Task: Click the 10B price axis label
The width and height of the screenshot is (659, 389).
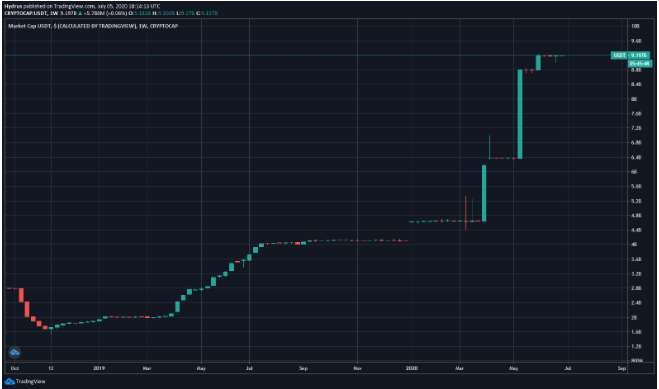Action: coord(635,26)
